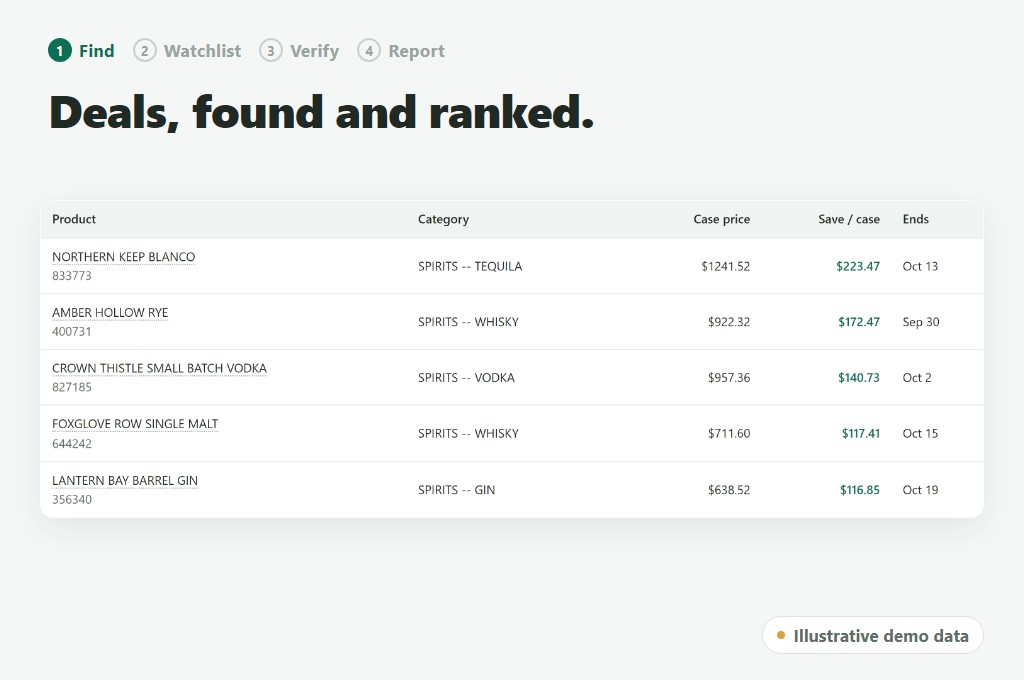
Task: Click savings value $140.73
Action: point(859,378)
